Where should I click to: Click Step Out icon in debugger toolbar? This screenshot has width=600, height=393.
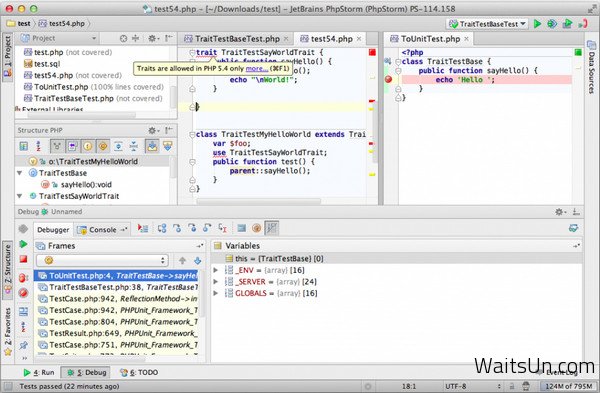207,228
